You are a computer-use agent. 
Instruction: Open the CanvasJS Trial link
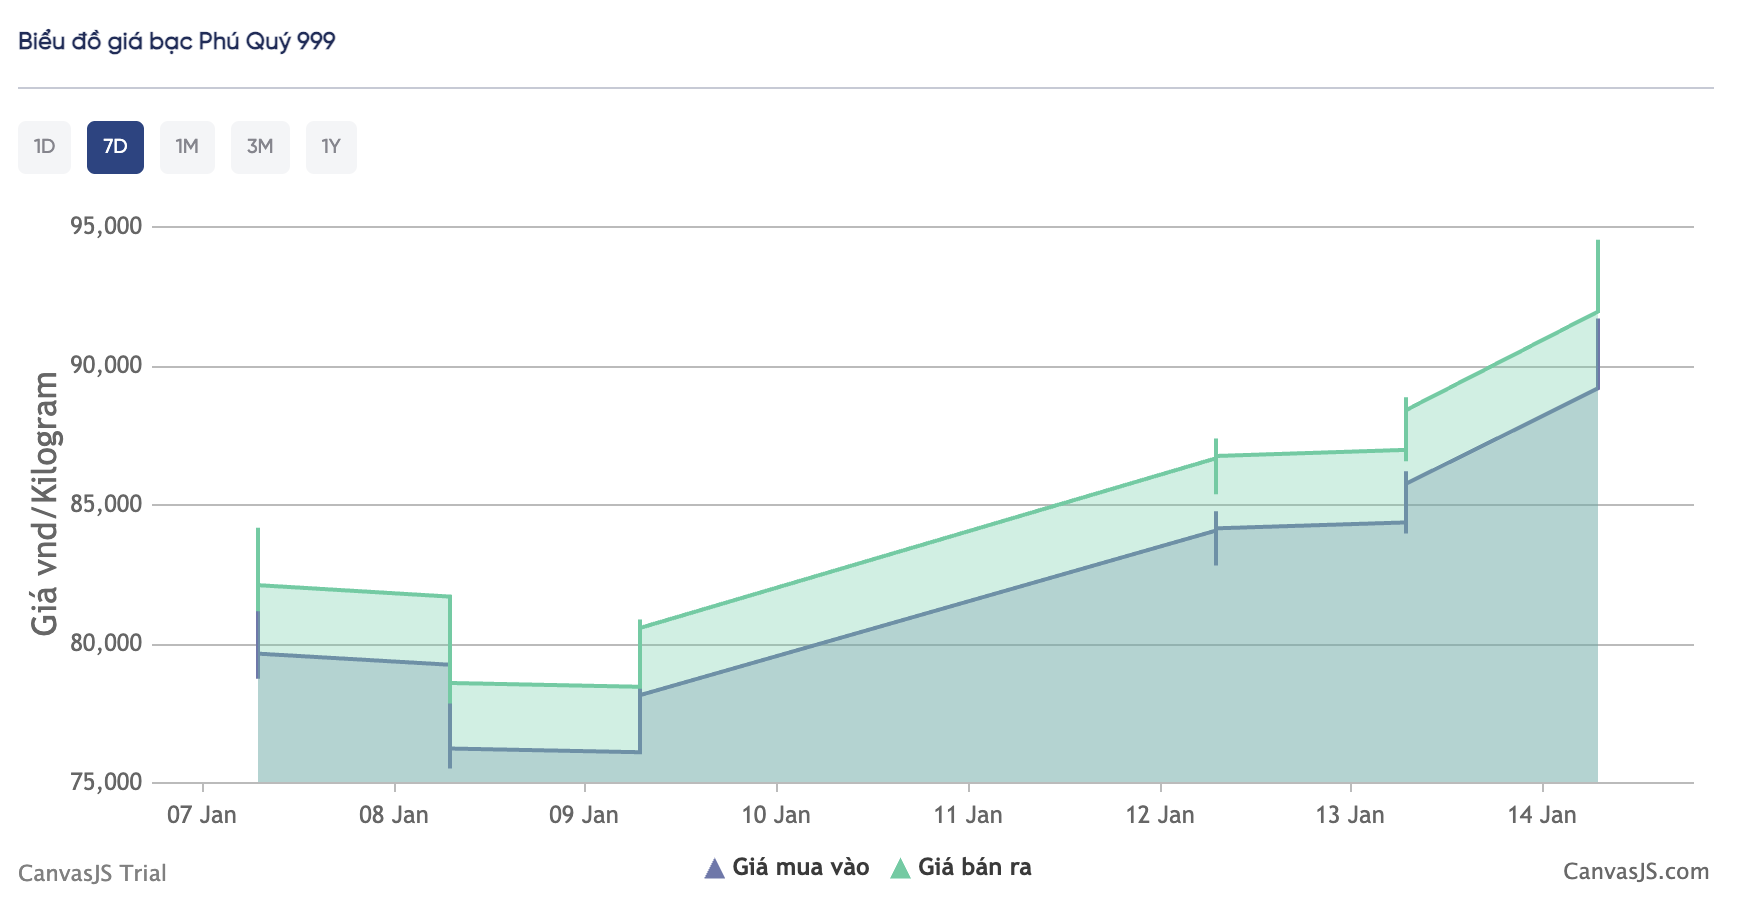click(92, 873)
